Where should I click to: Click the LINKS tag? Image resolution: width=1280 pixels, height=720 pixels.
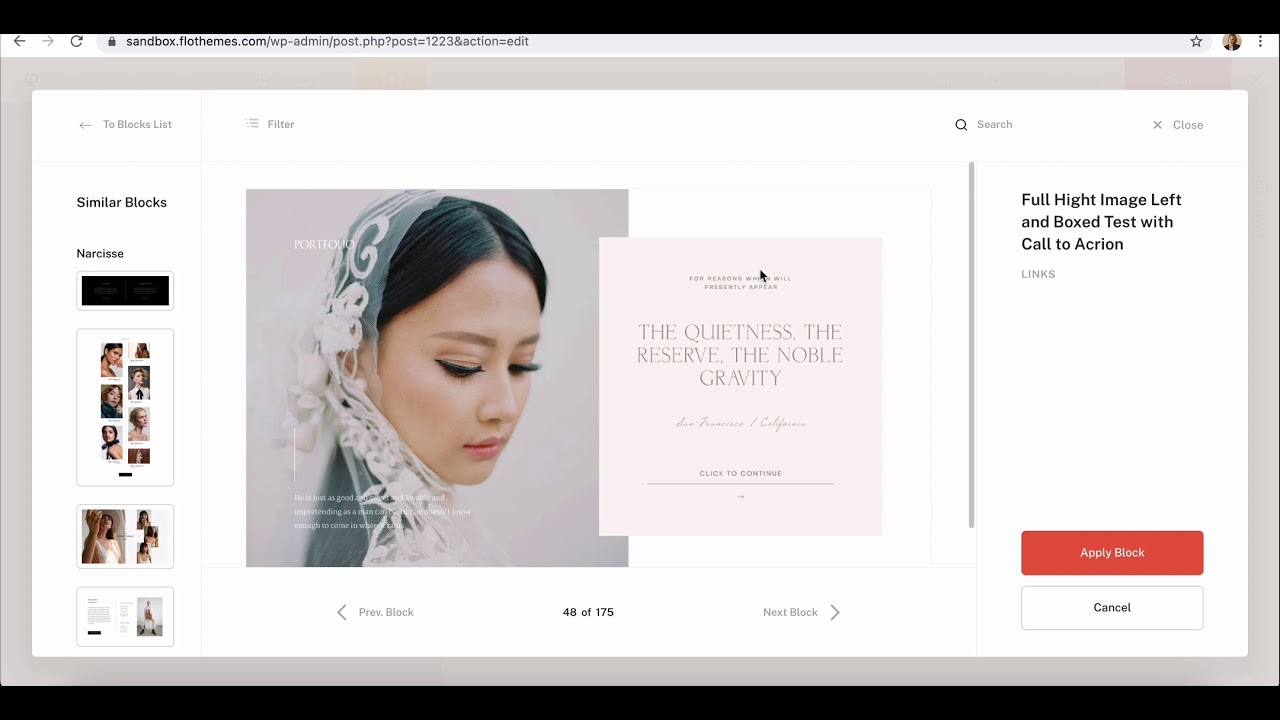point(1038,274)
